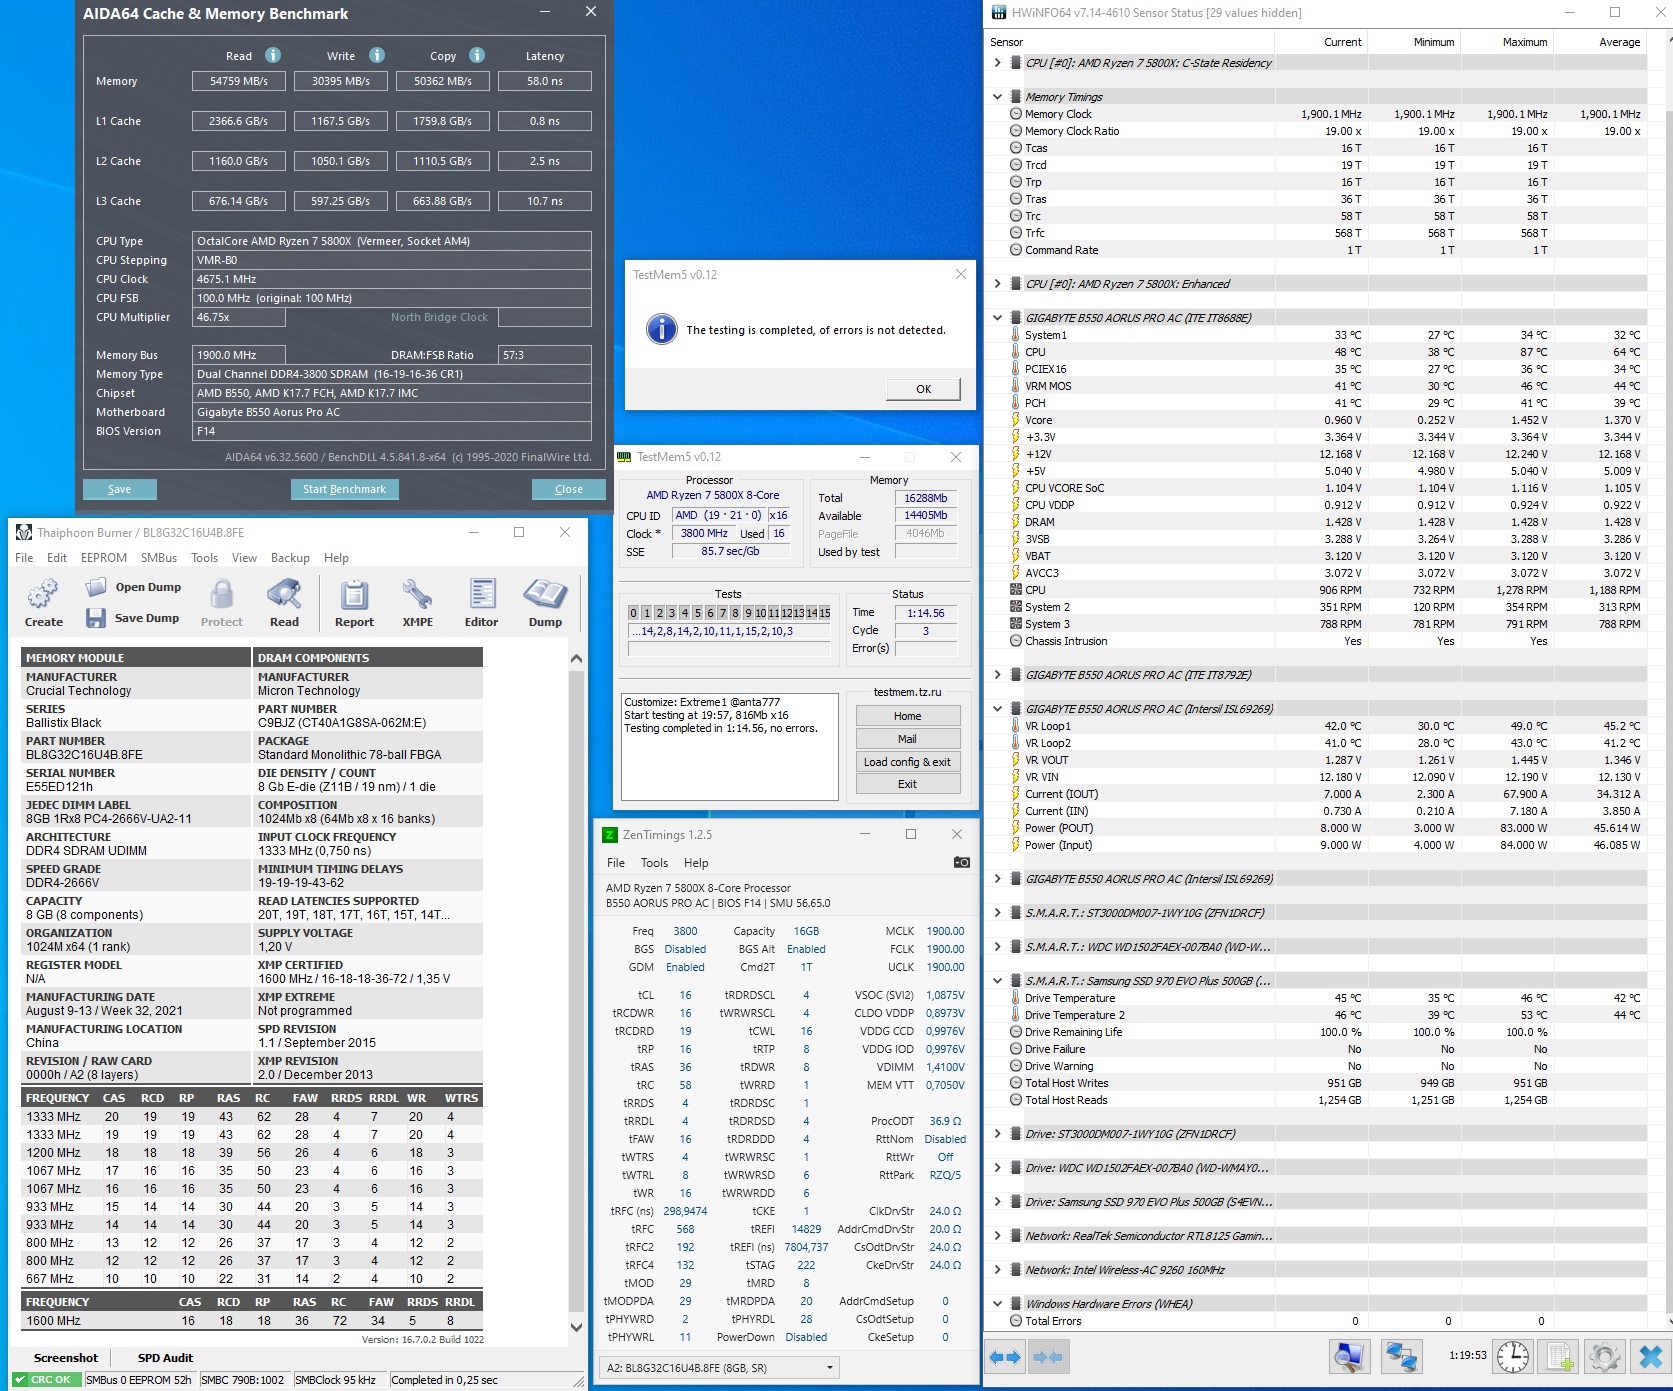Click HWiNFO's monitor with magnifier icon
The width and height of the screenshot is (1673, 1391).
(1349, 1356)
